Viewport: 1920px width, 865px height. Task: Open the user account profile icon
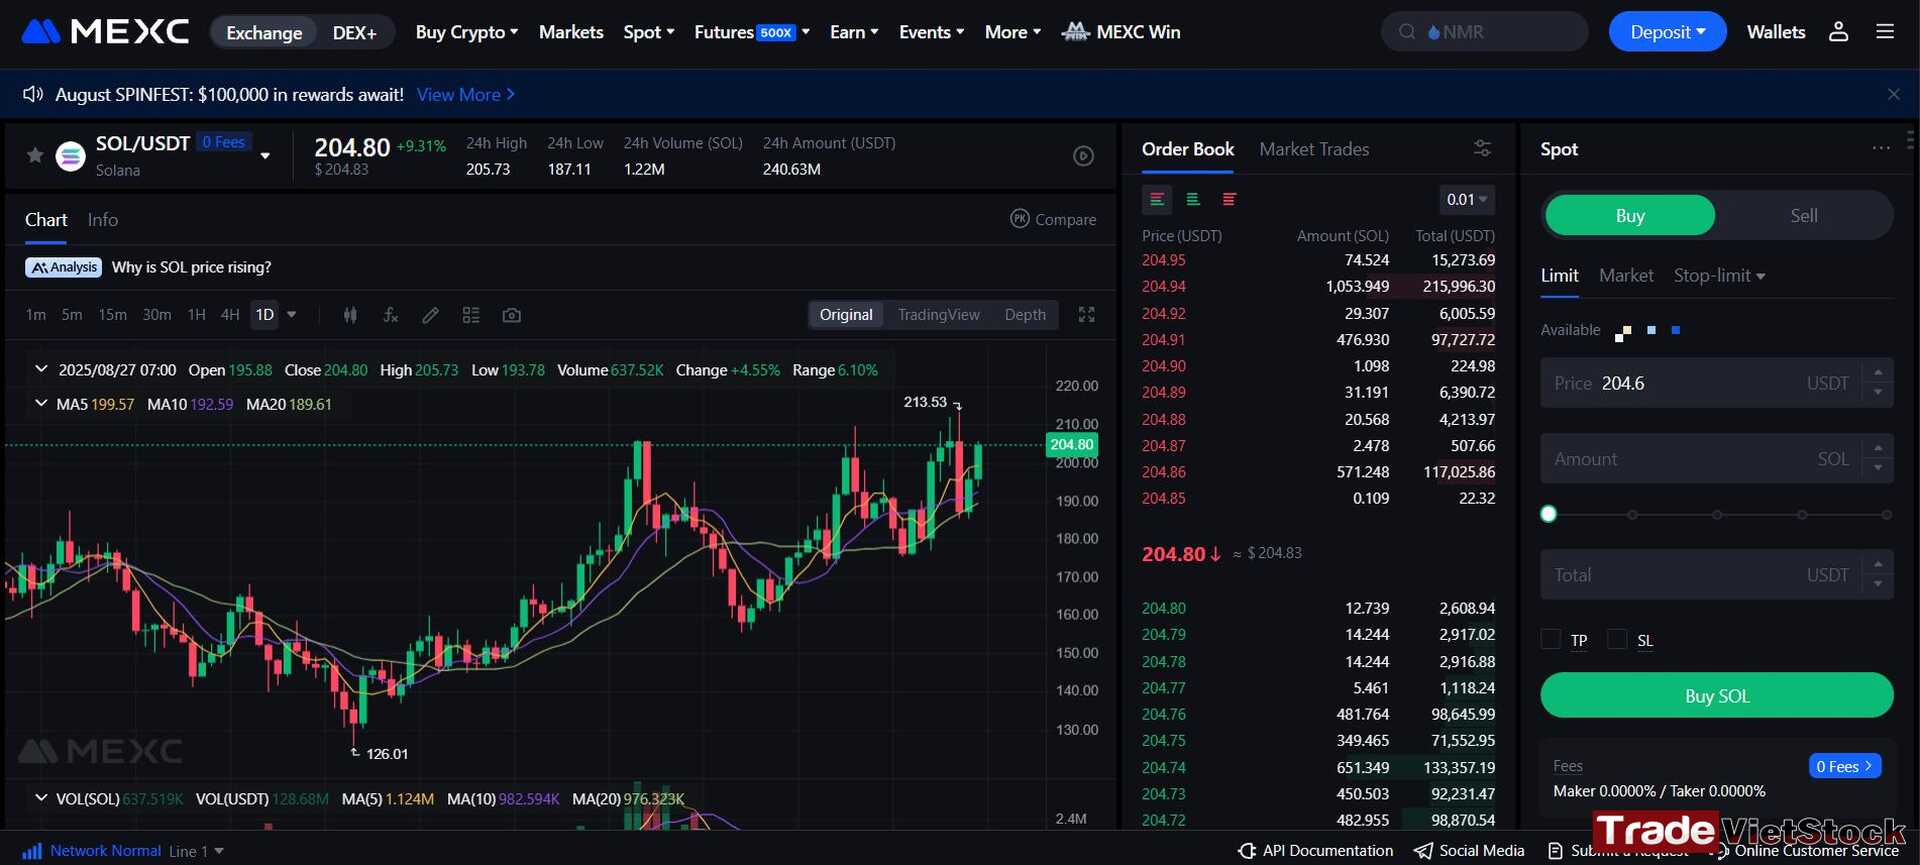pos(1838,32)
